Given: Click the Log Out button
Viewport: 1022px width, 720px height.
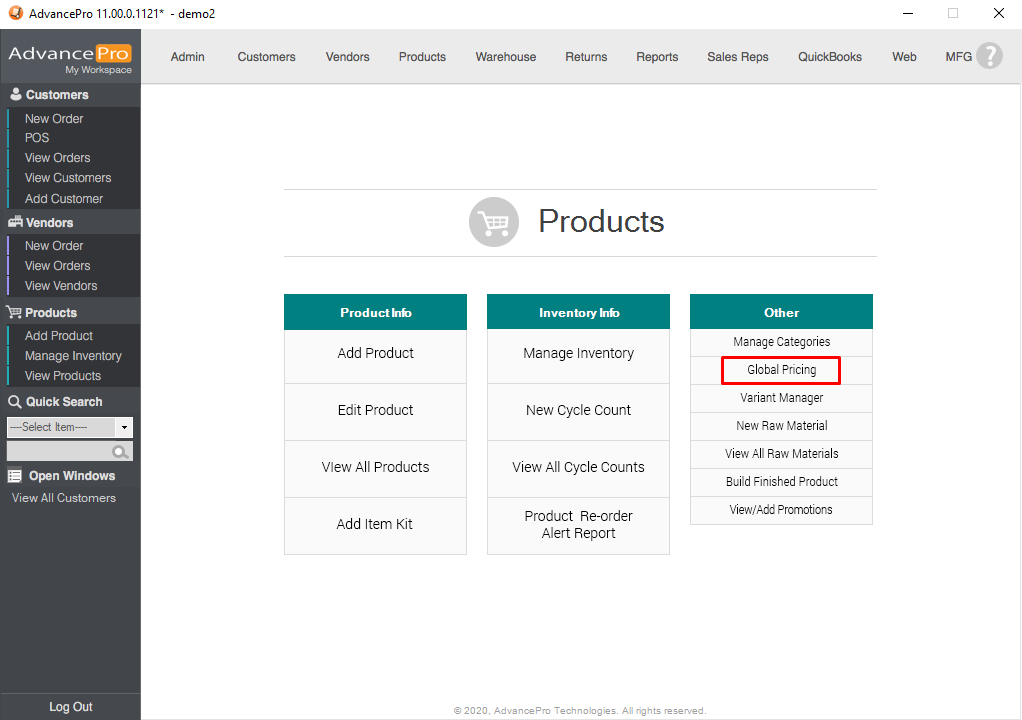Looking at the screenshot, I should pos(70,707).
